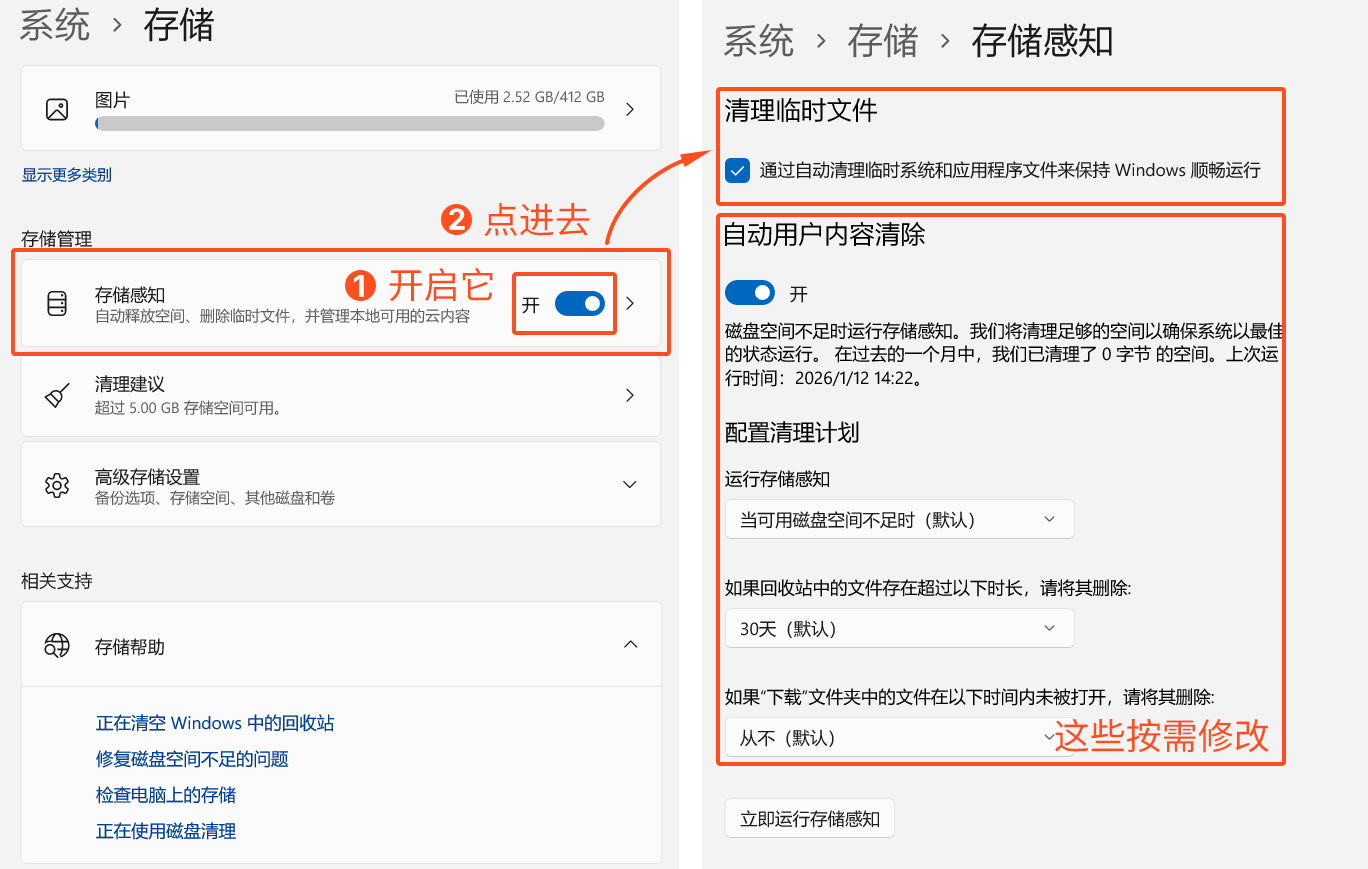
Task: Open the recycle bin 30天 dropdown
Action: pos(898,627)
